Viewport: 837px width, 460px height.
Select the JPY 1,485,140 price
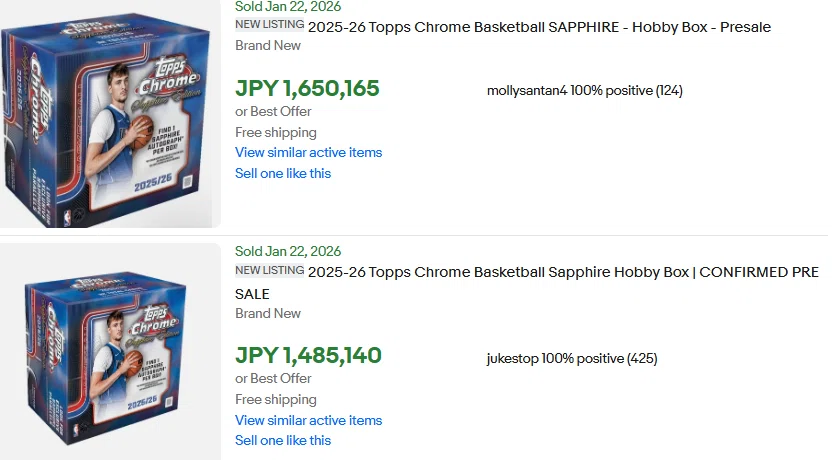tap(309, 355)
